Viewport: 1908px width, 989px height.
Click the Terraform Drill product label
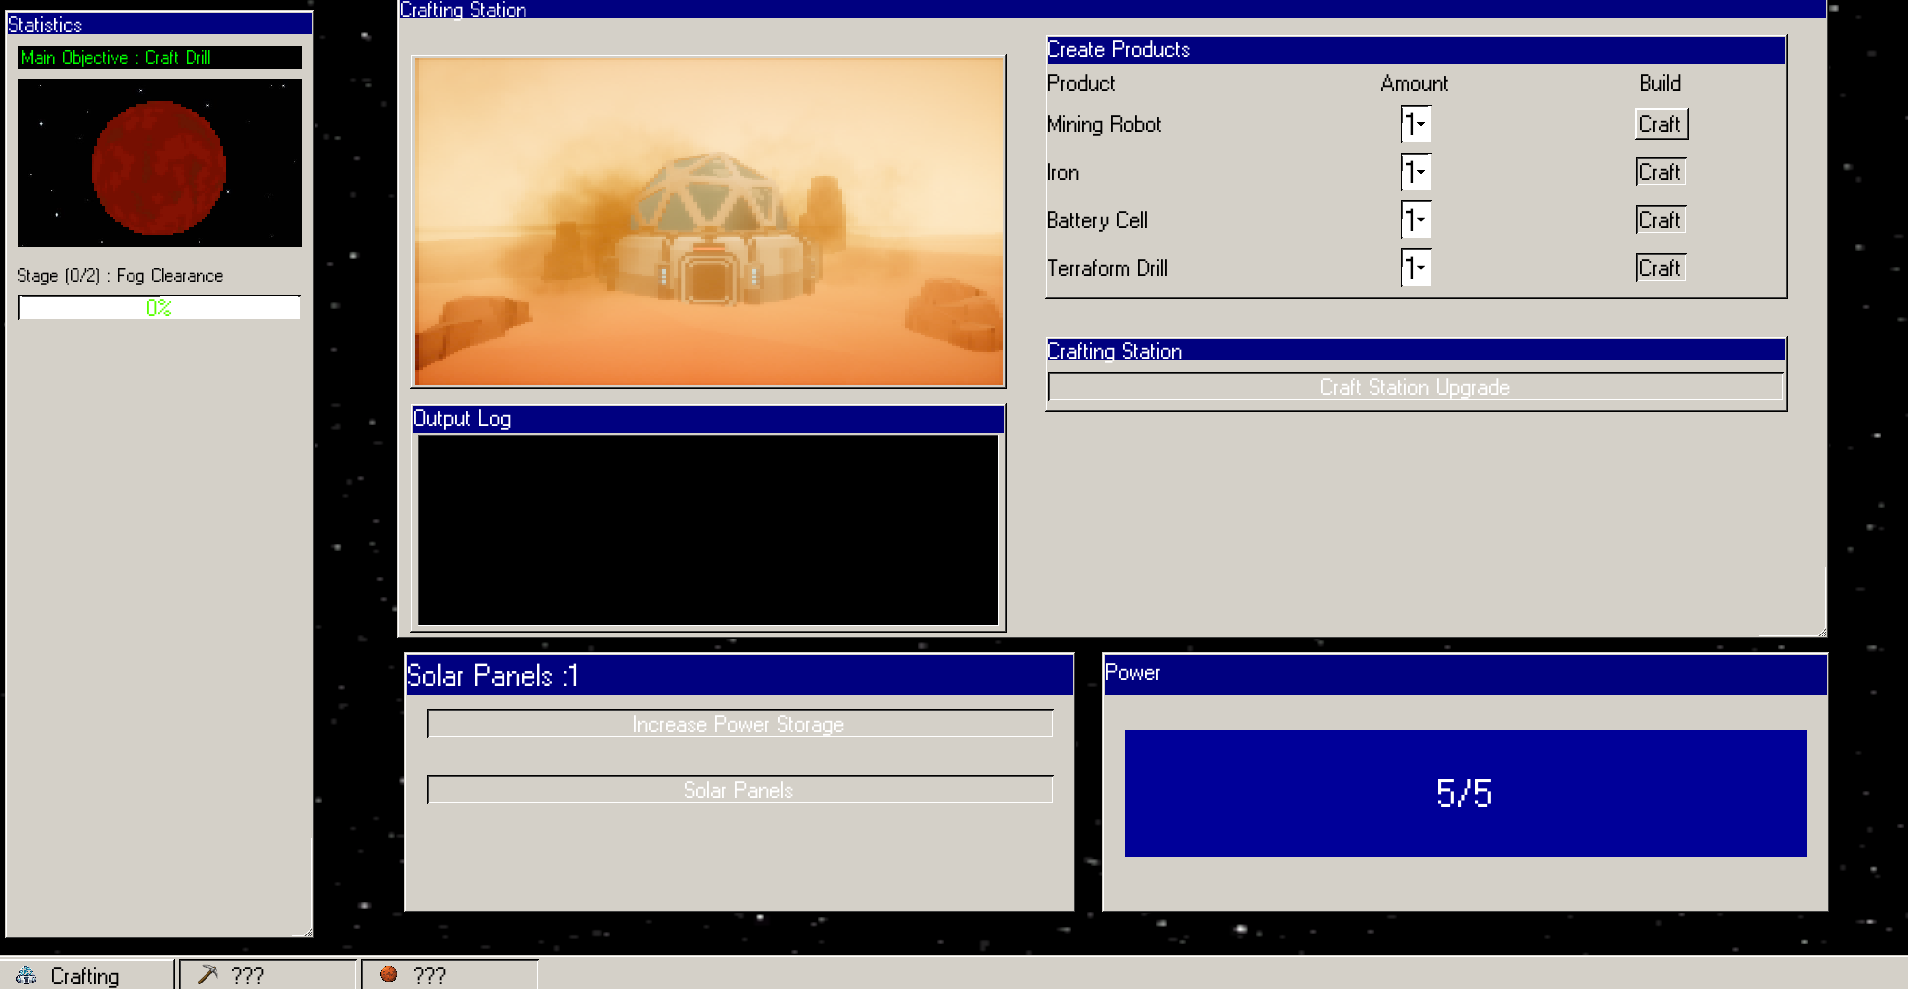[x=1107, y=268]
